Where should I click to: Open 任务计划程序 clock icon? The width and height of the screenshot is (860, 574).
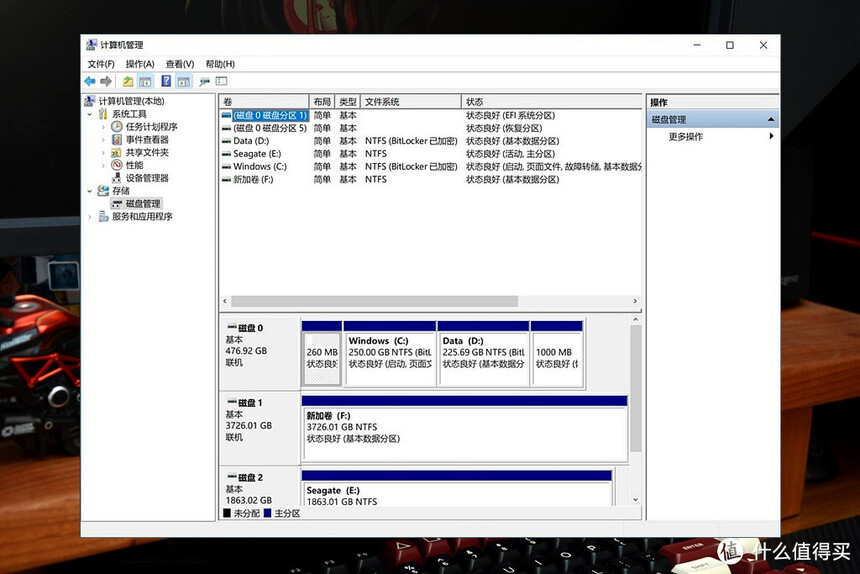[x=117, y=127]
